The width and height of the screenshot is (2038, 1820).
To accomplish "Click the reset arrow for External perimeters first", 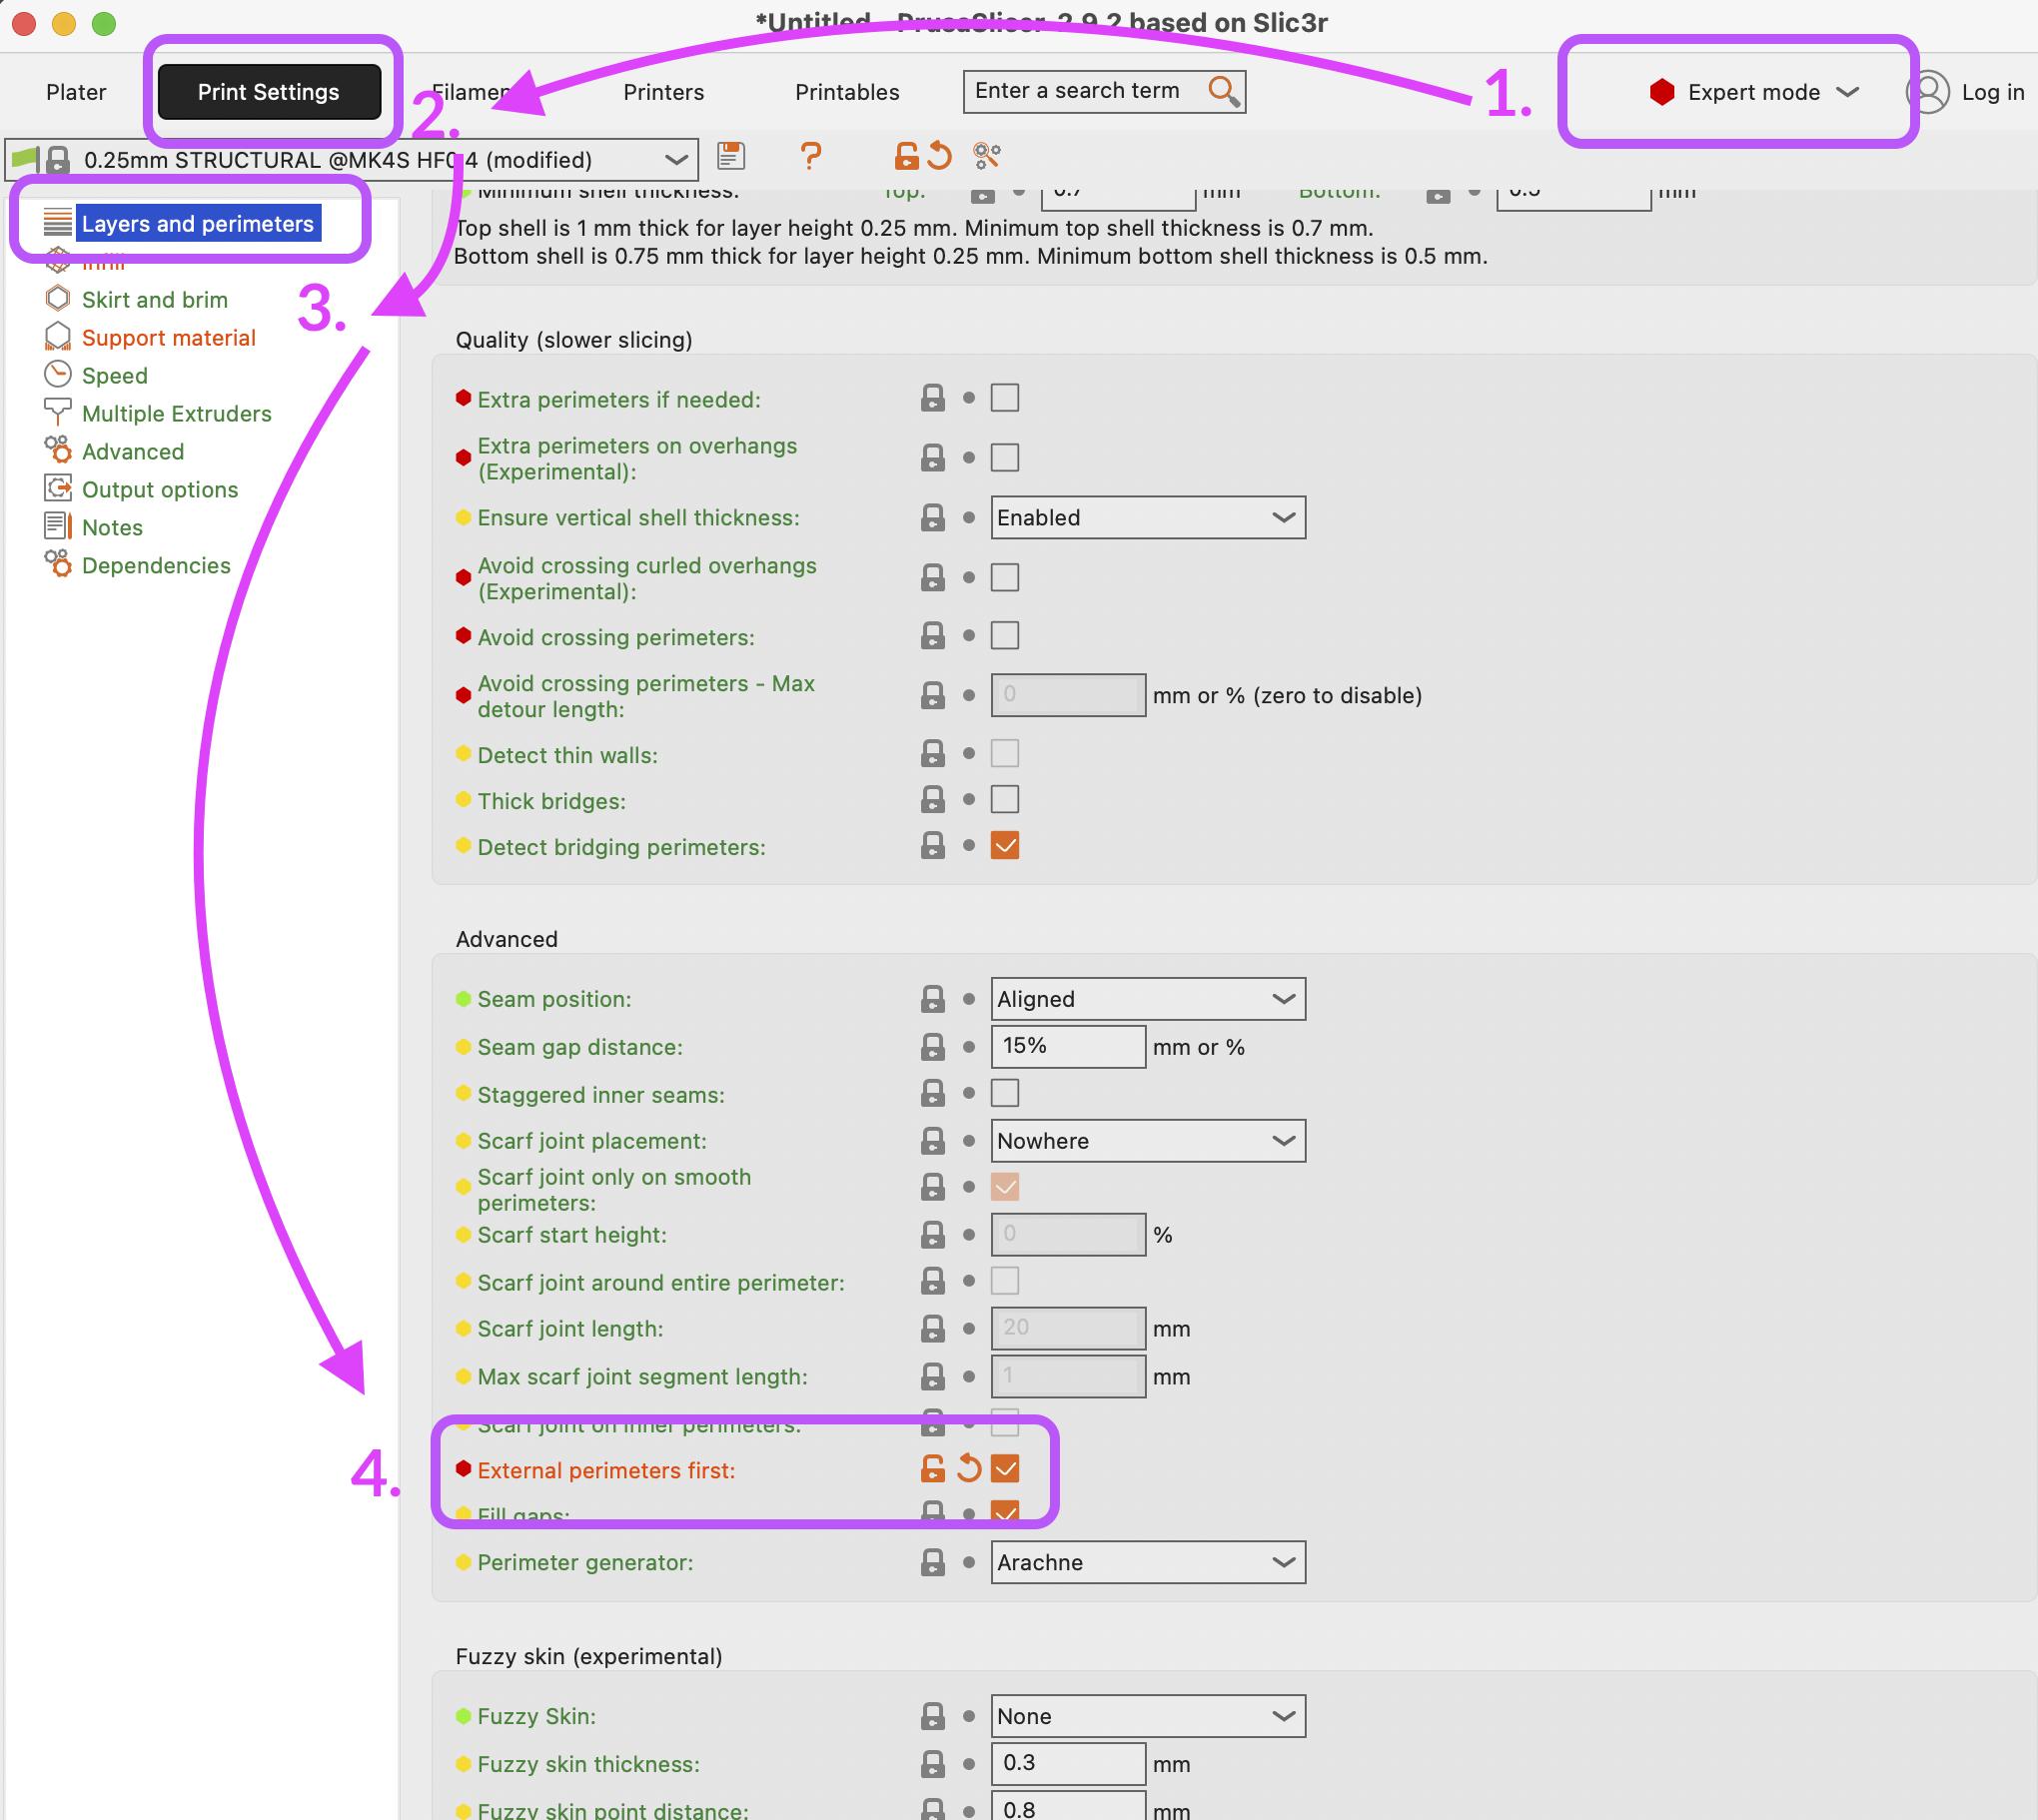I will pyautogui.click(x=968, y=1468).
